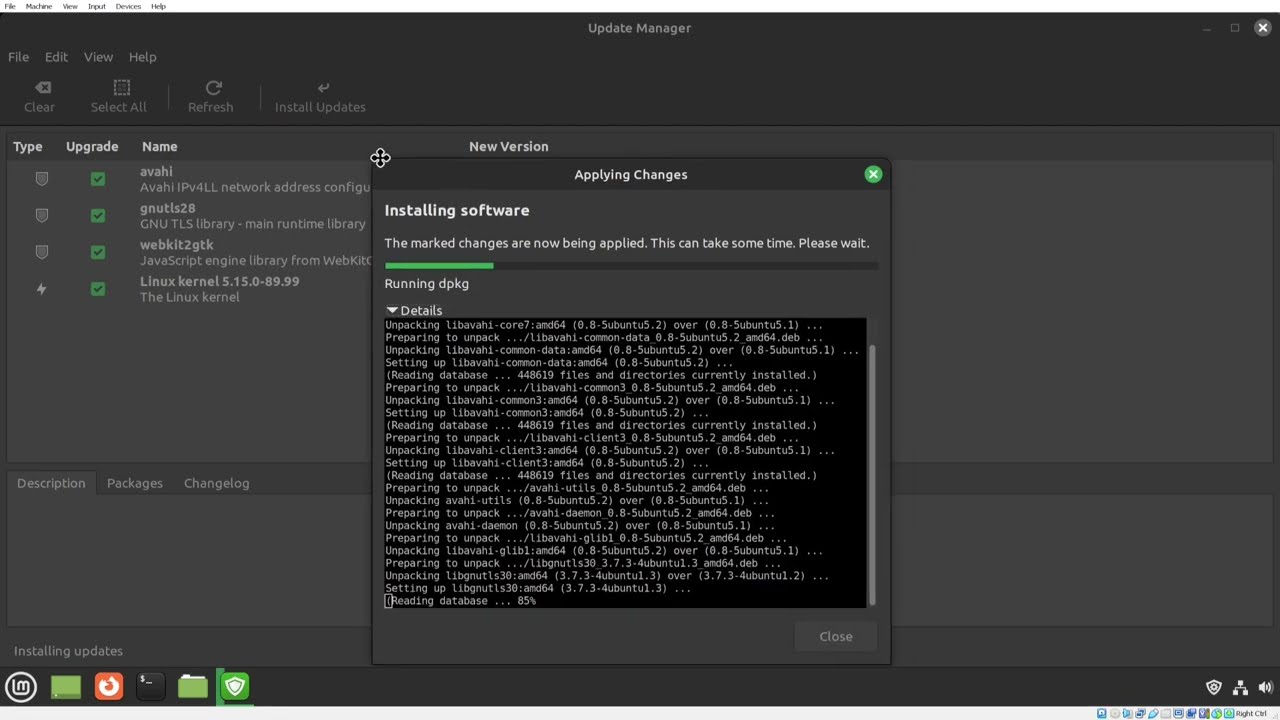Open the Linux Mint menu in taskbar

click(21, 686)
